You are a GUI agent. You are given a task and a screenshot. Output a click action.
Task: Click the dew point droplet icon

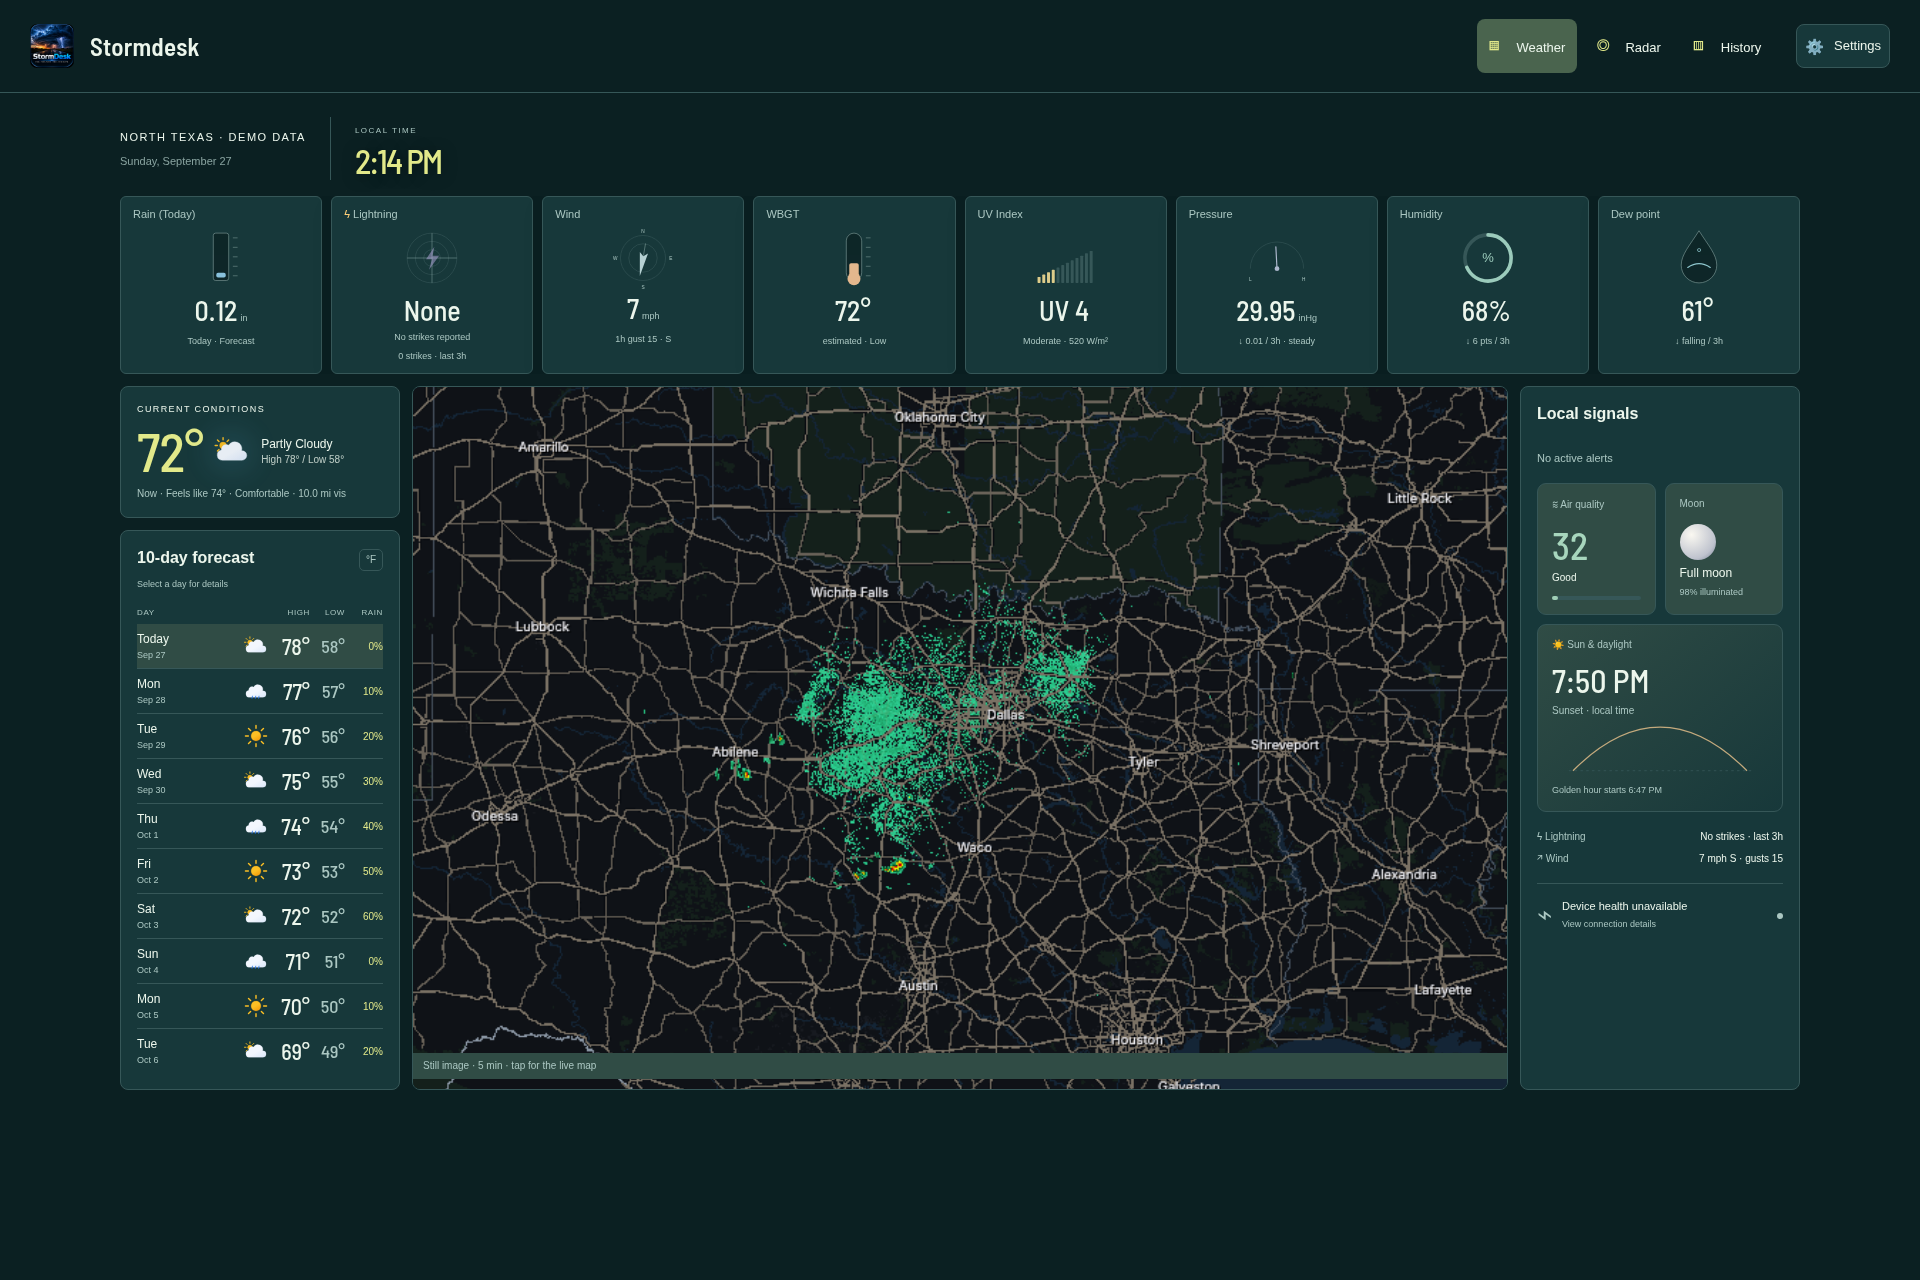click(1699, 257)
